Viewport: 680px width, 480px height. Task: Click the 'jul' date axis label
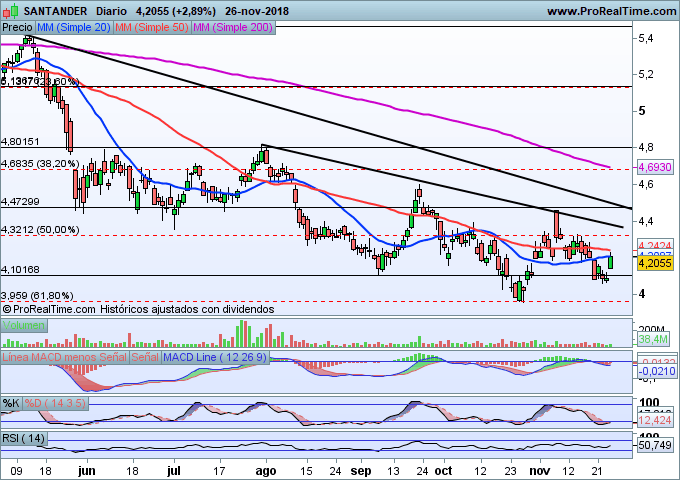[174, 471]
